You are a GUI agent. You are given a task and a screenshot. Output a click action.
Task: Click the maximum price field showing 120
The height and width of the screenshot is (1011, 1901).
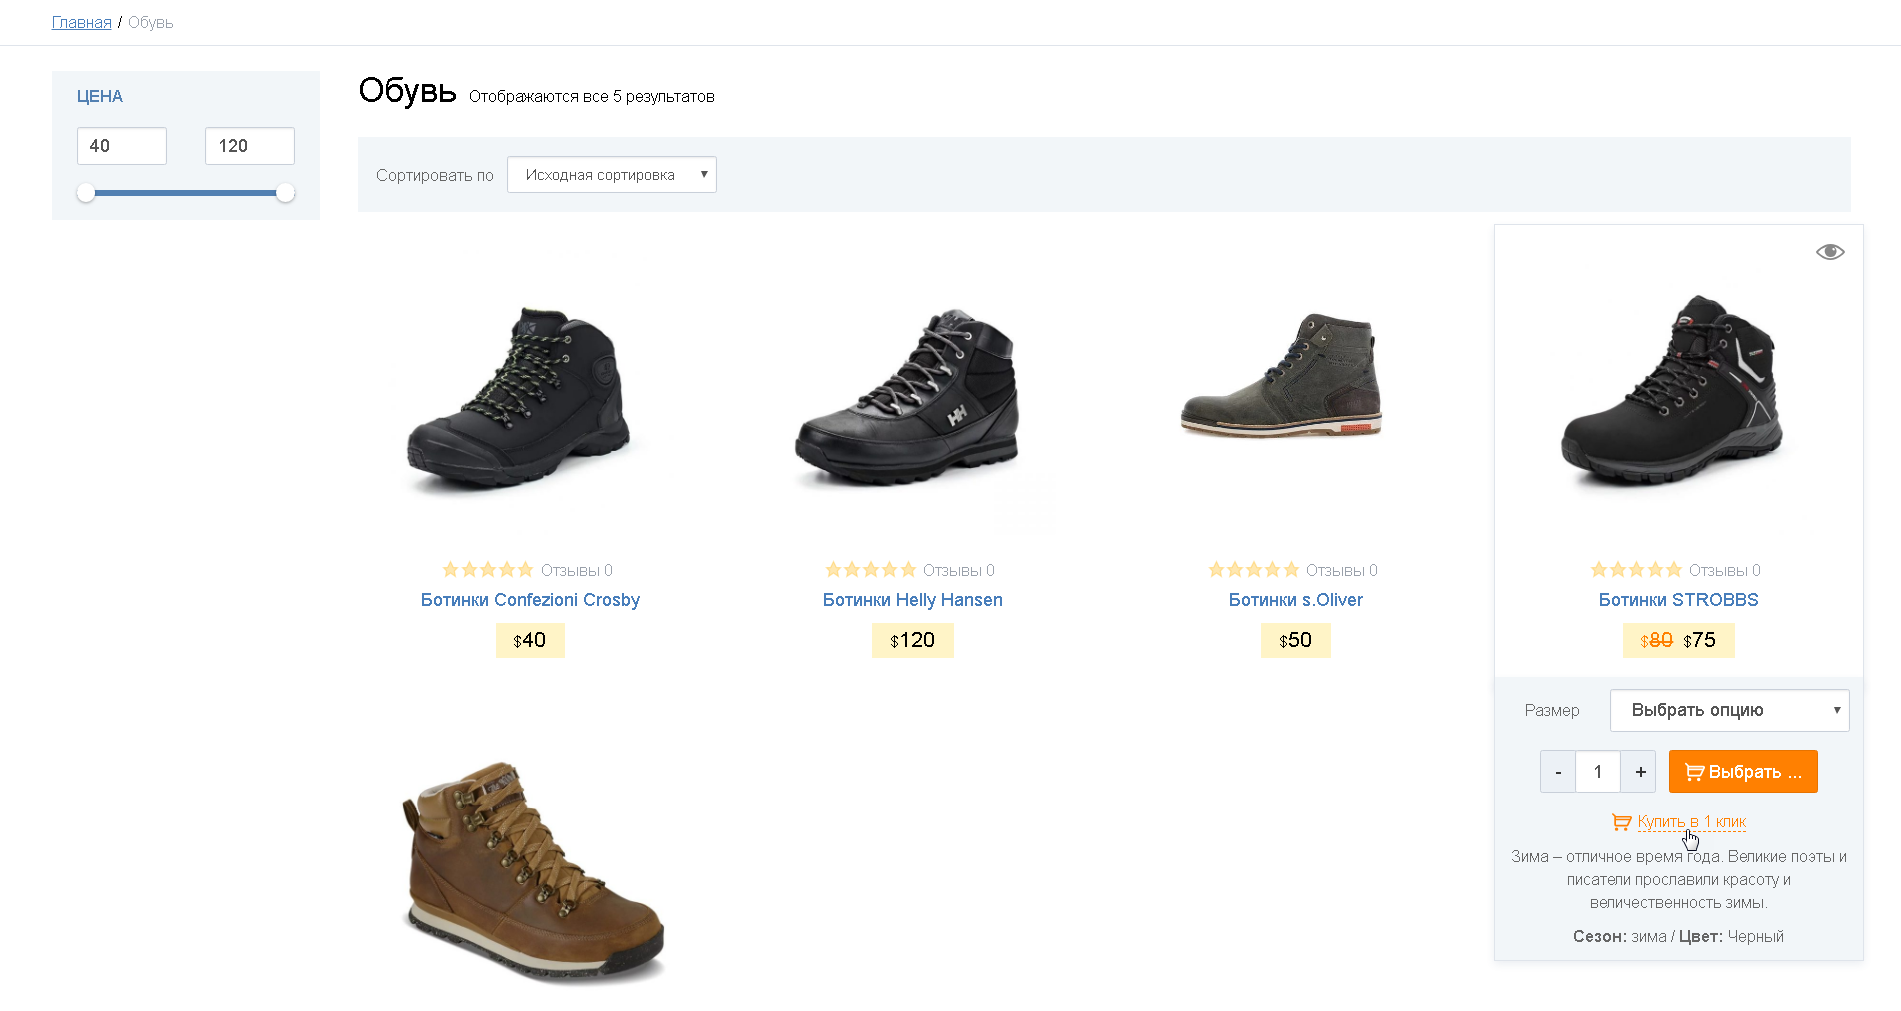click(x=250, y=146)
